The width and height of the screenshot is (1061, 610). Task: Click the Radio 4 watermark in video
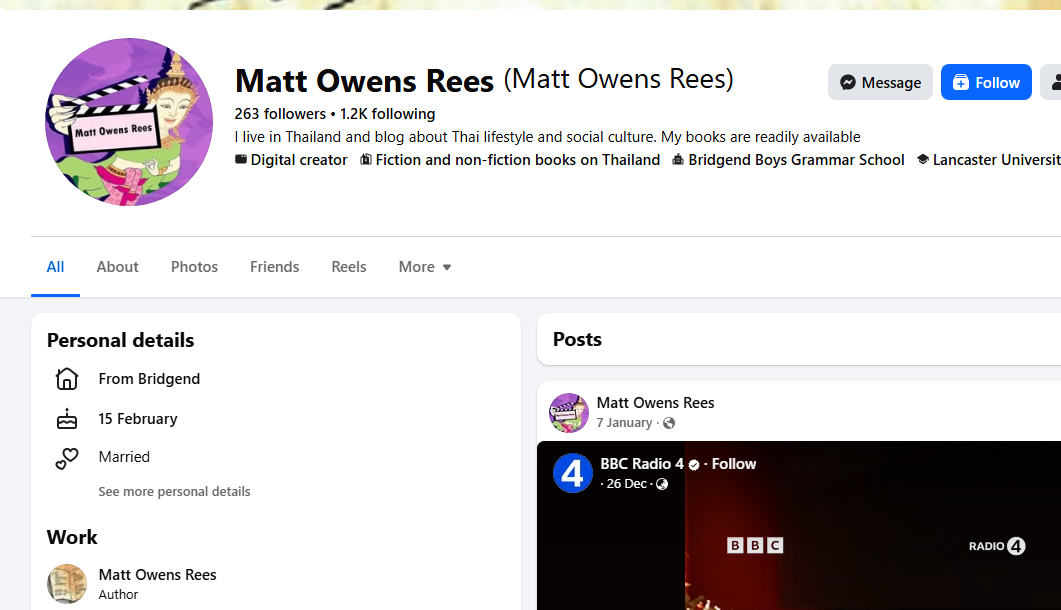997,546
